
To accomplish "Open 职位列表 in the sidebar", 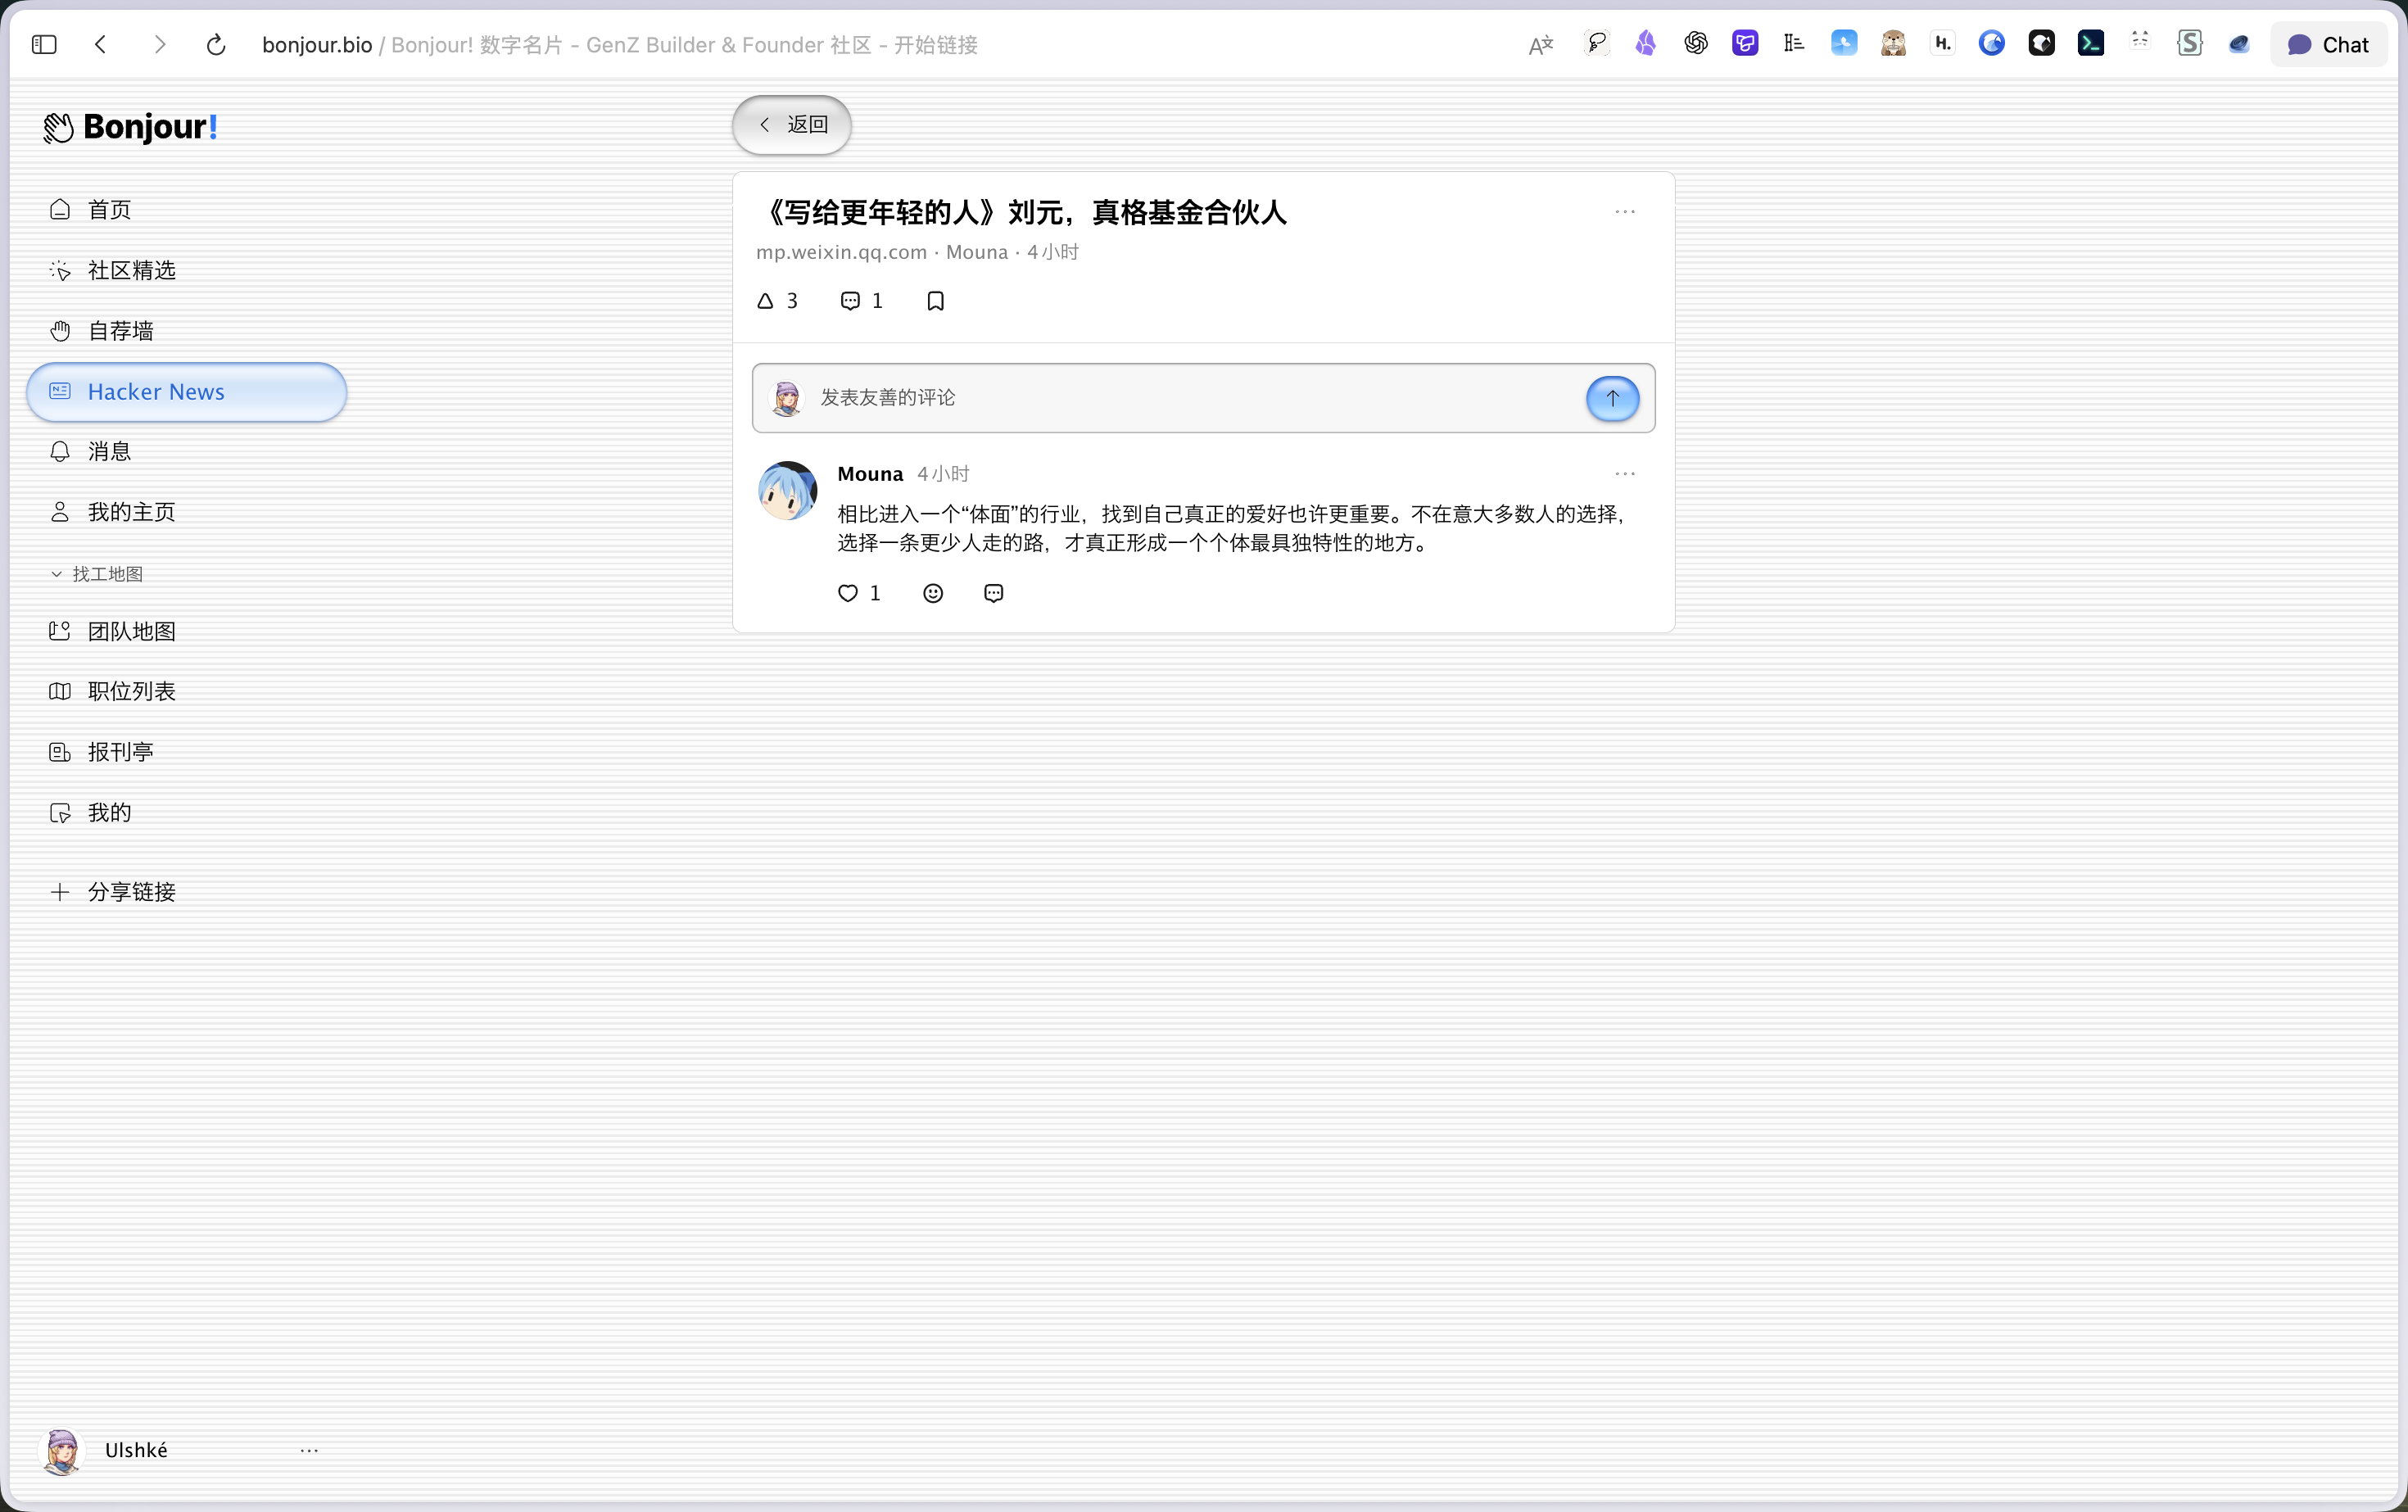I will pos(186,691).
